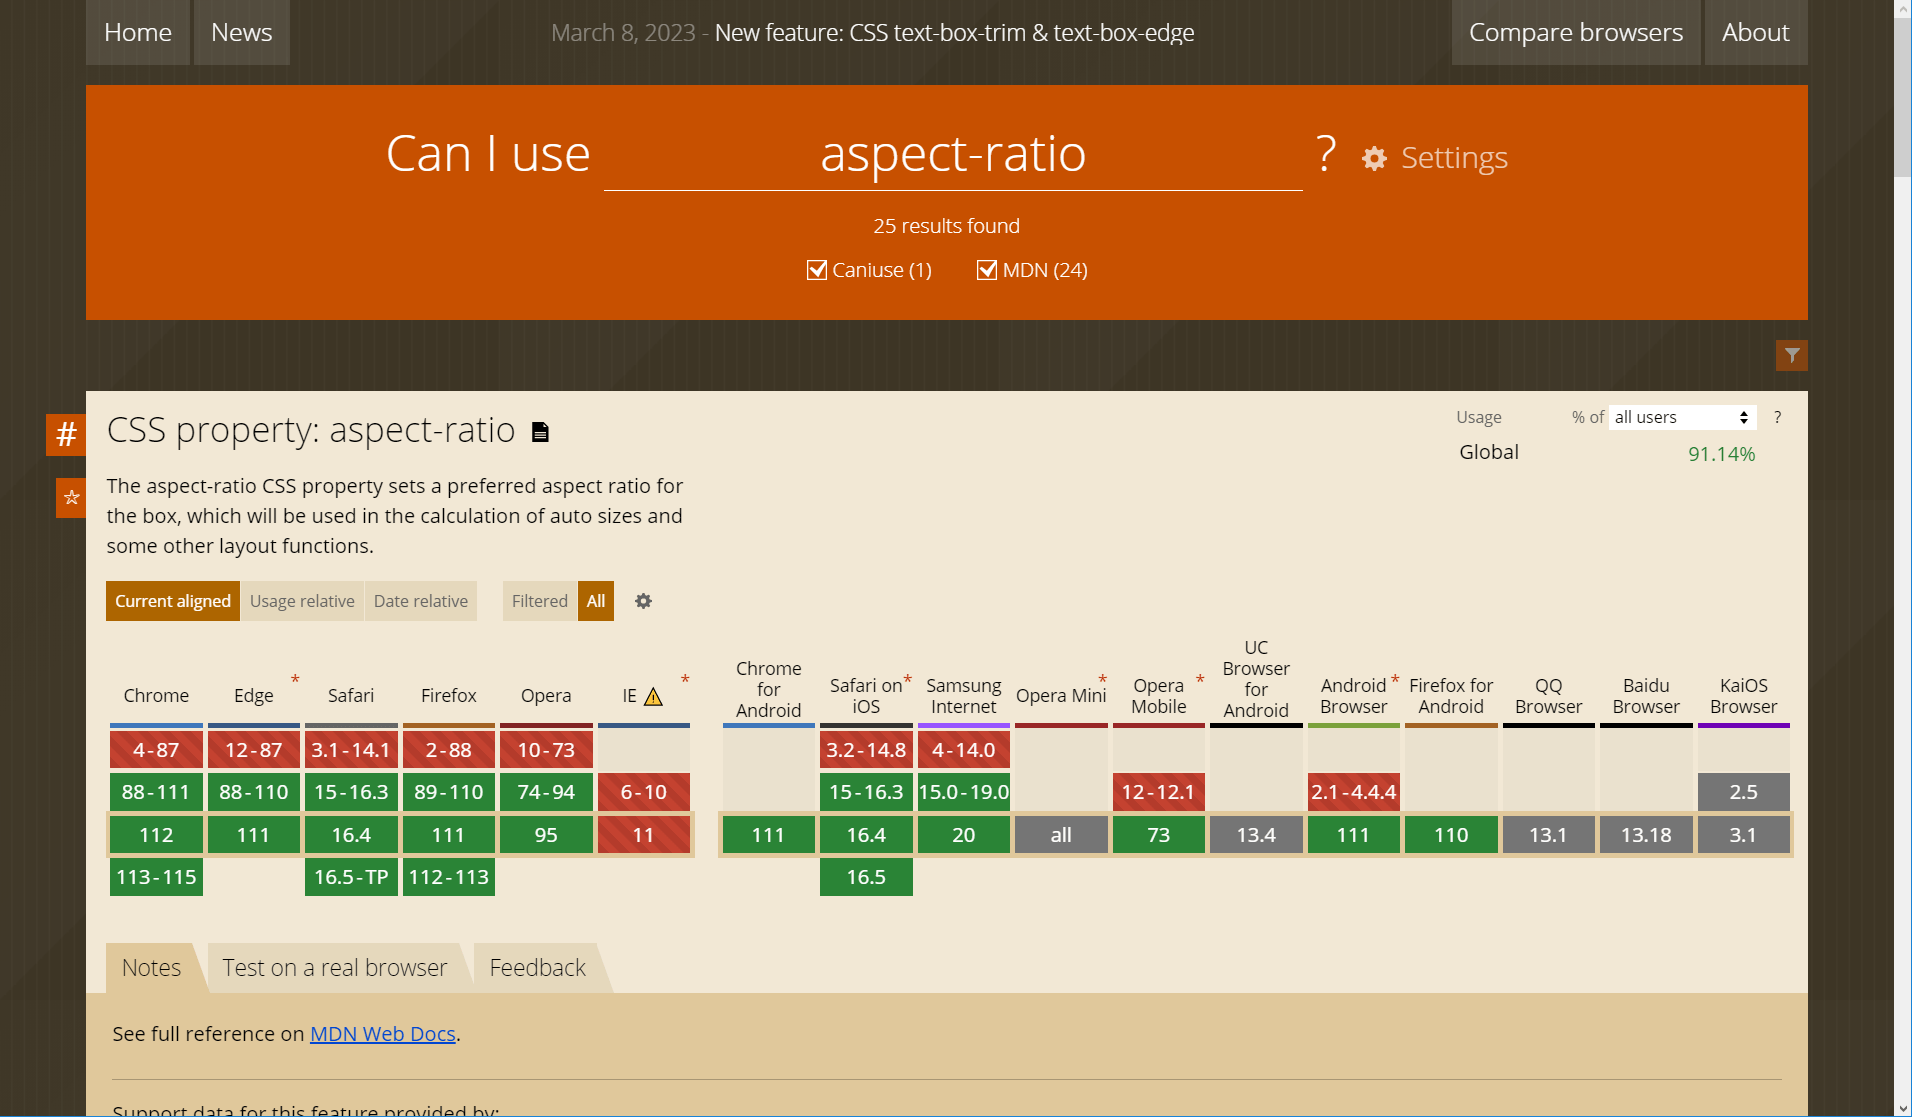Click QQ Browser 13.1 cell
The width and height of the screenshot is (1912, 1117).
1549,835
